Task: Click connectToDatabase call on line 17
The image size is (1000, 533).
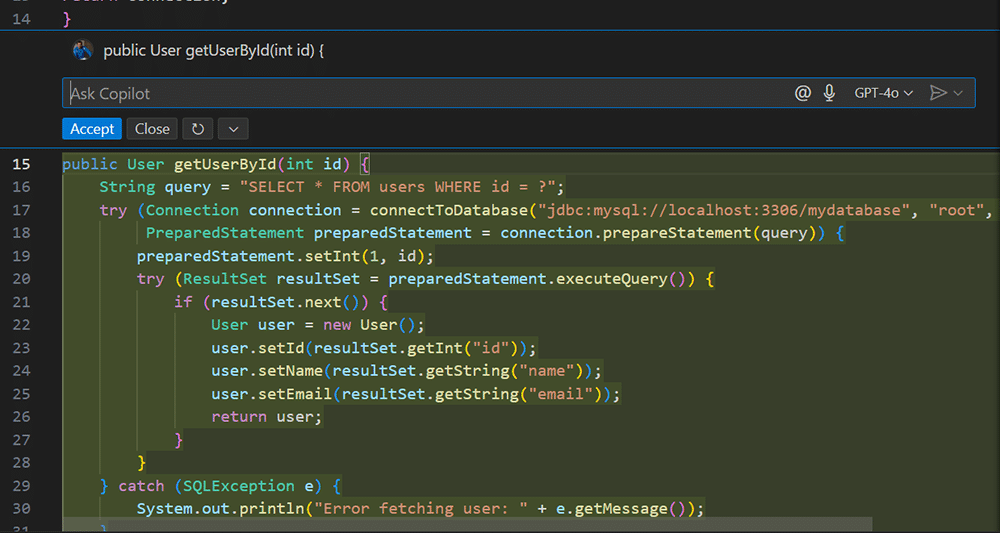Action: coord(449,210)
